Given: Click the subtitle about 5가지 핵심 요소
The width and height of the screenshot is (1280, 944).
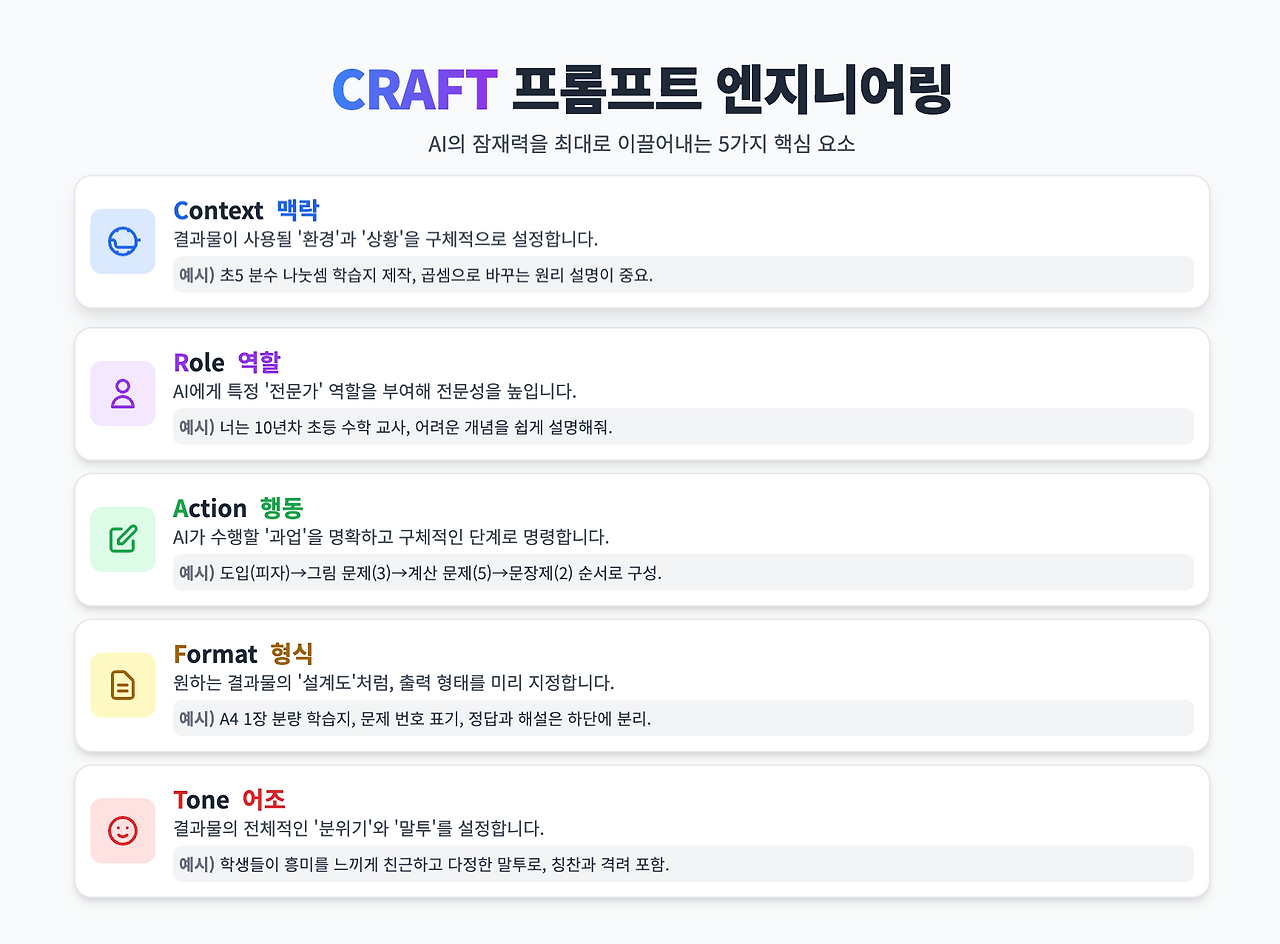Looking at the screenshot, I should [640, 143].
